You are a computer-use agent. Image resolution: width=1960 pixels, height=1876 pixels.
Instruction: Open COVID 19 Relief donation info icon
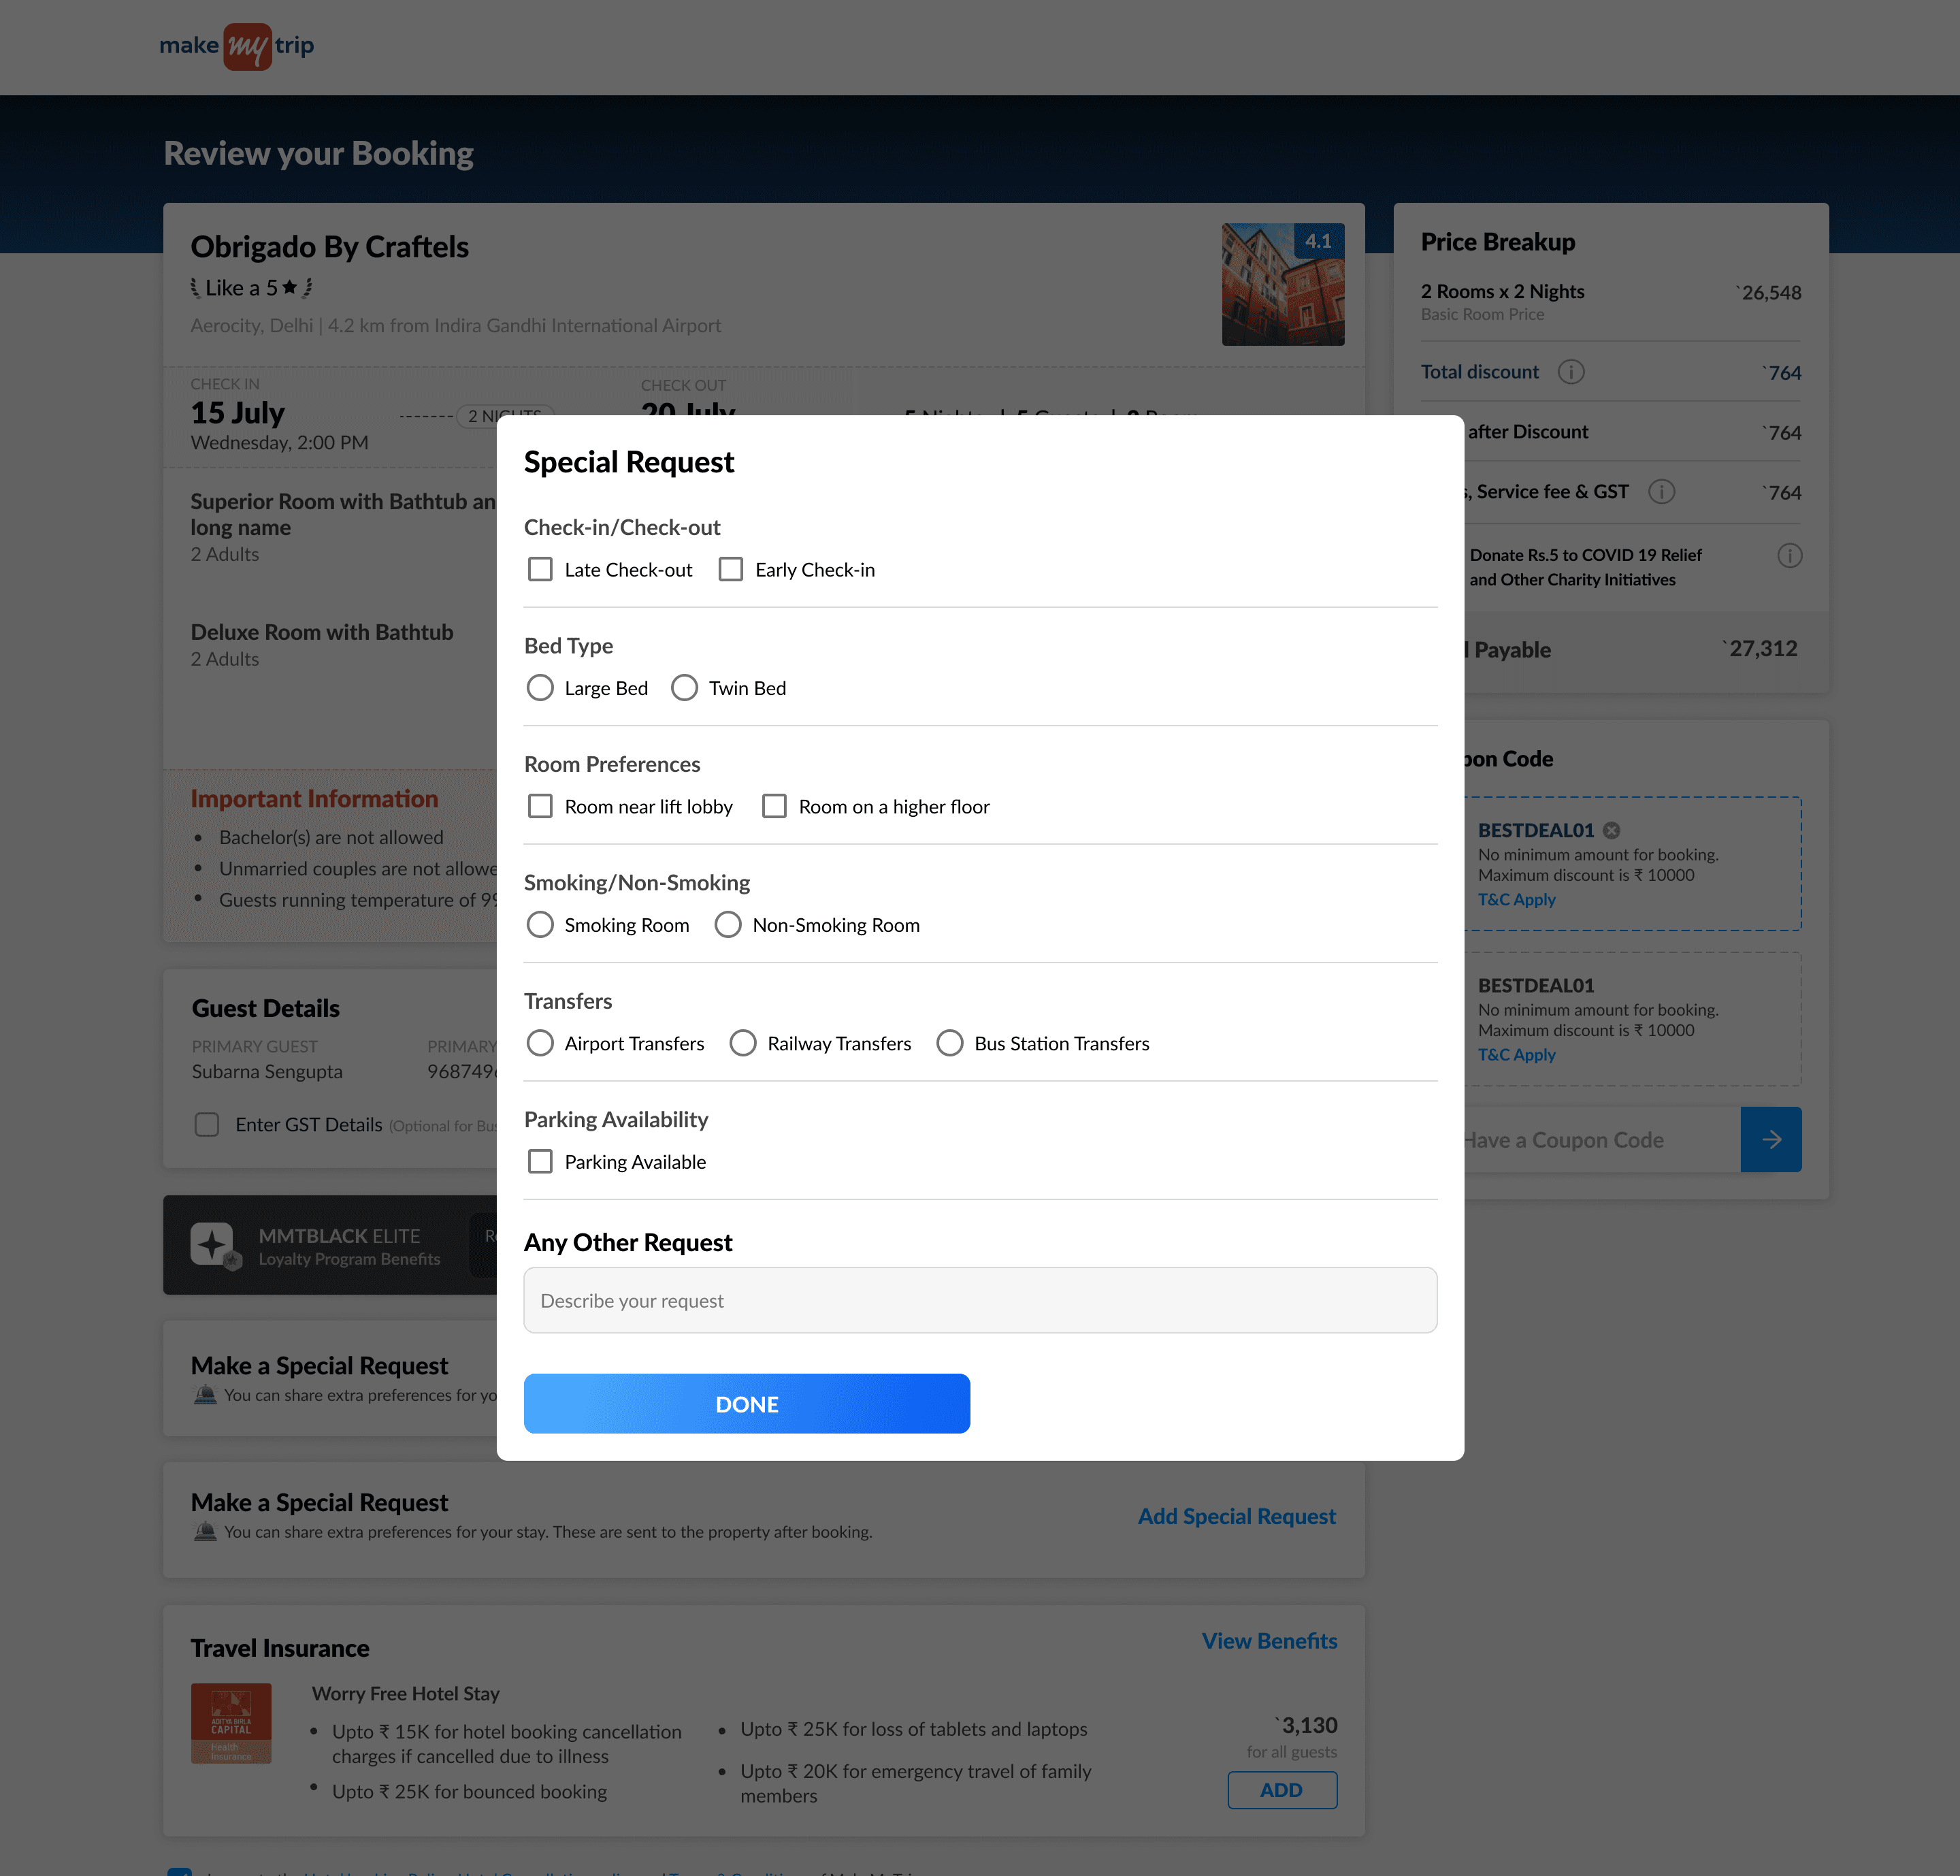[x=1789, y=556]
